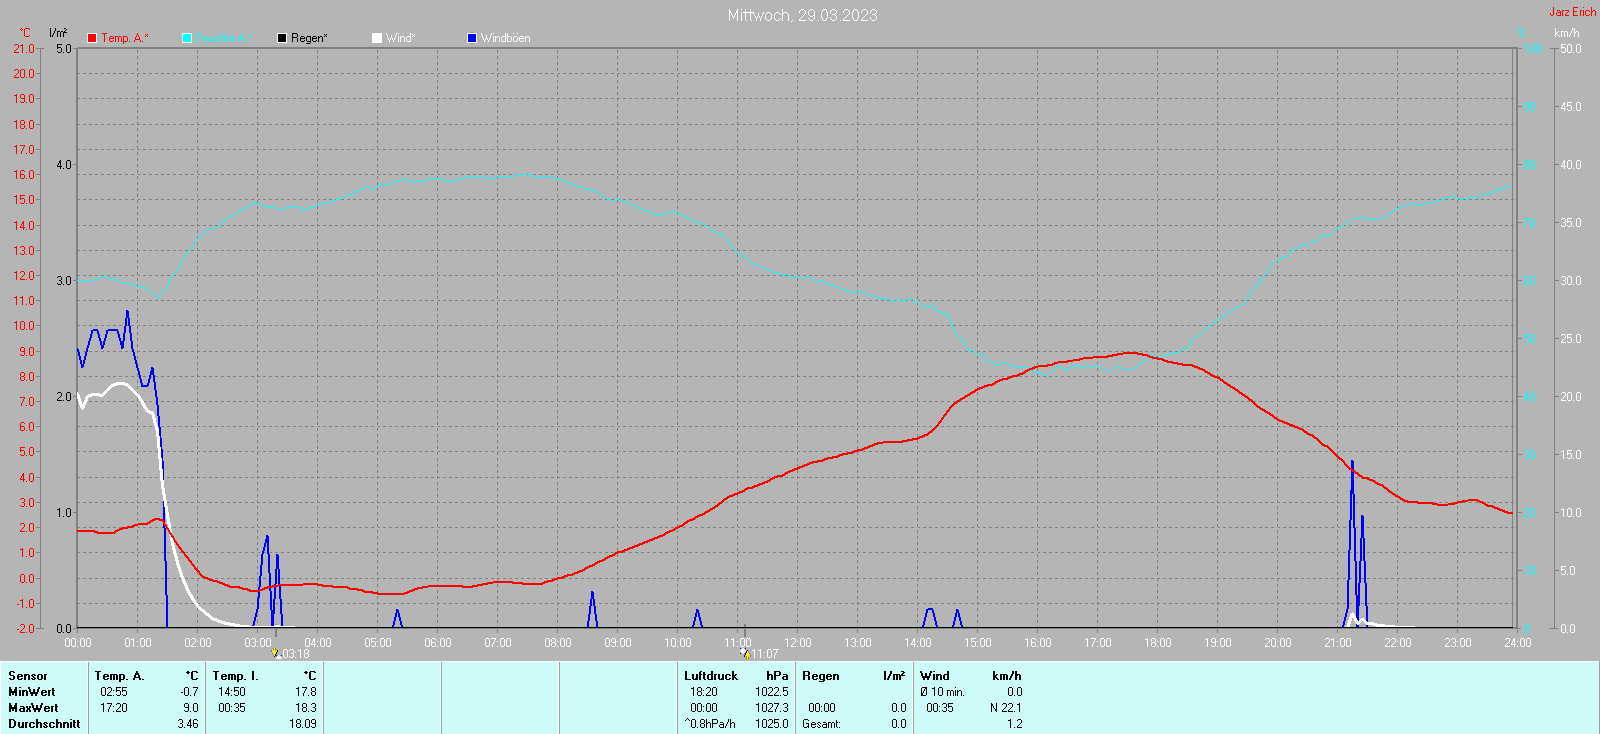The image size is (1600, 734).
Task: Click the 12:00 time axis label
Action: pos(798,643)
